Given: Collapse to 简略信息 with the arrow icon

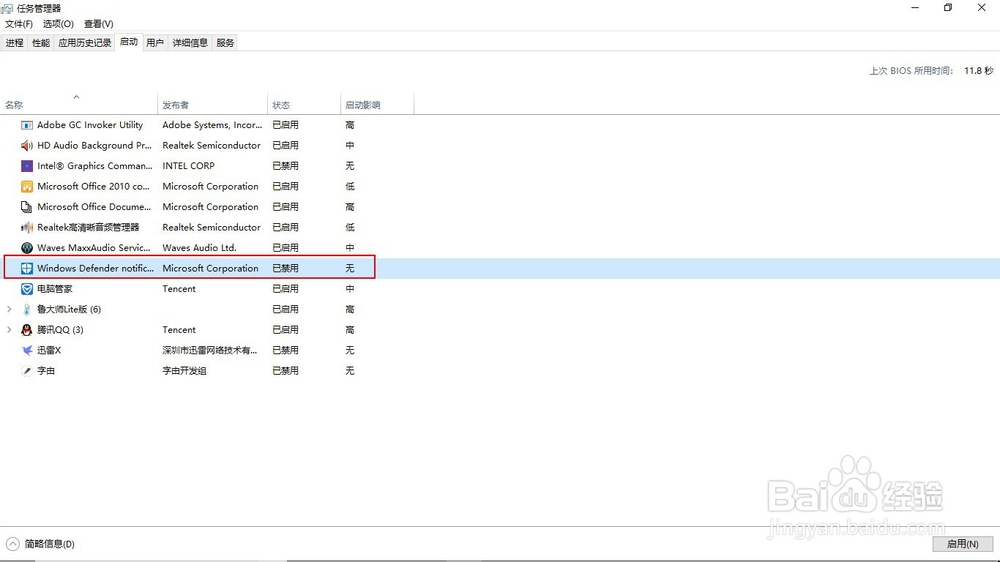Looking at the screenshot, I should [13, 544].
